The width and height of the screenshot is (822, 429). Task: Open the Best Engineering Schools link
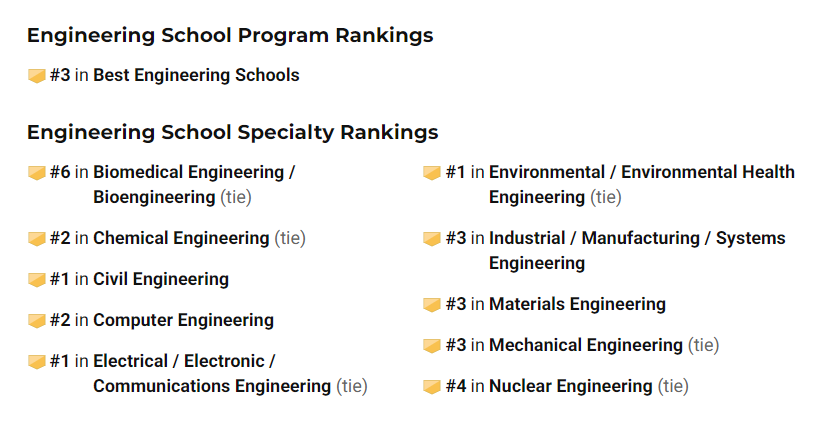click(x=196, y=75)
